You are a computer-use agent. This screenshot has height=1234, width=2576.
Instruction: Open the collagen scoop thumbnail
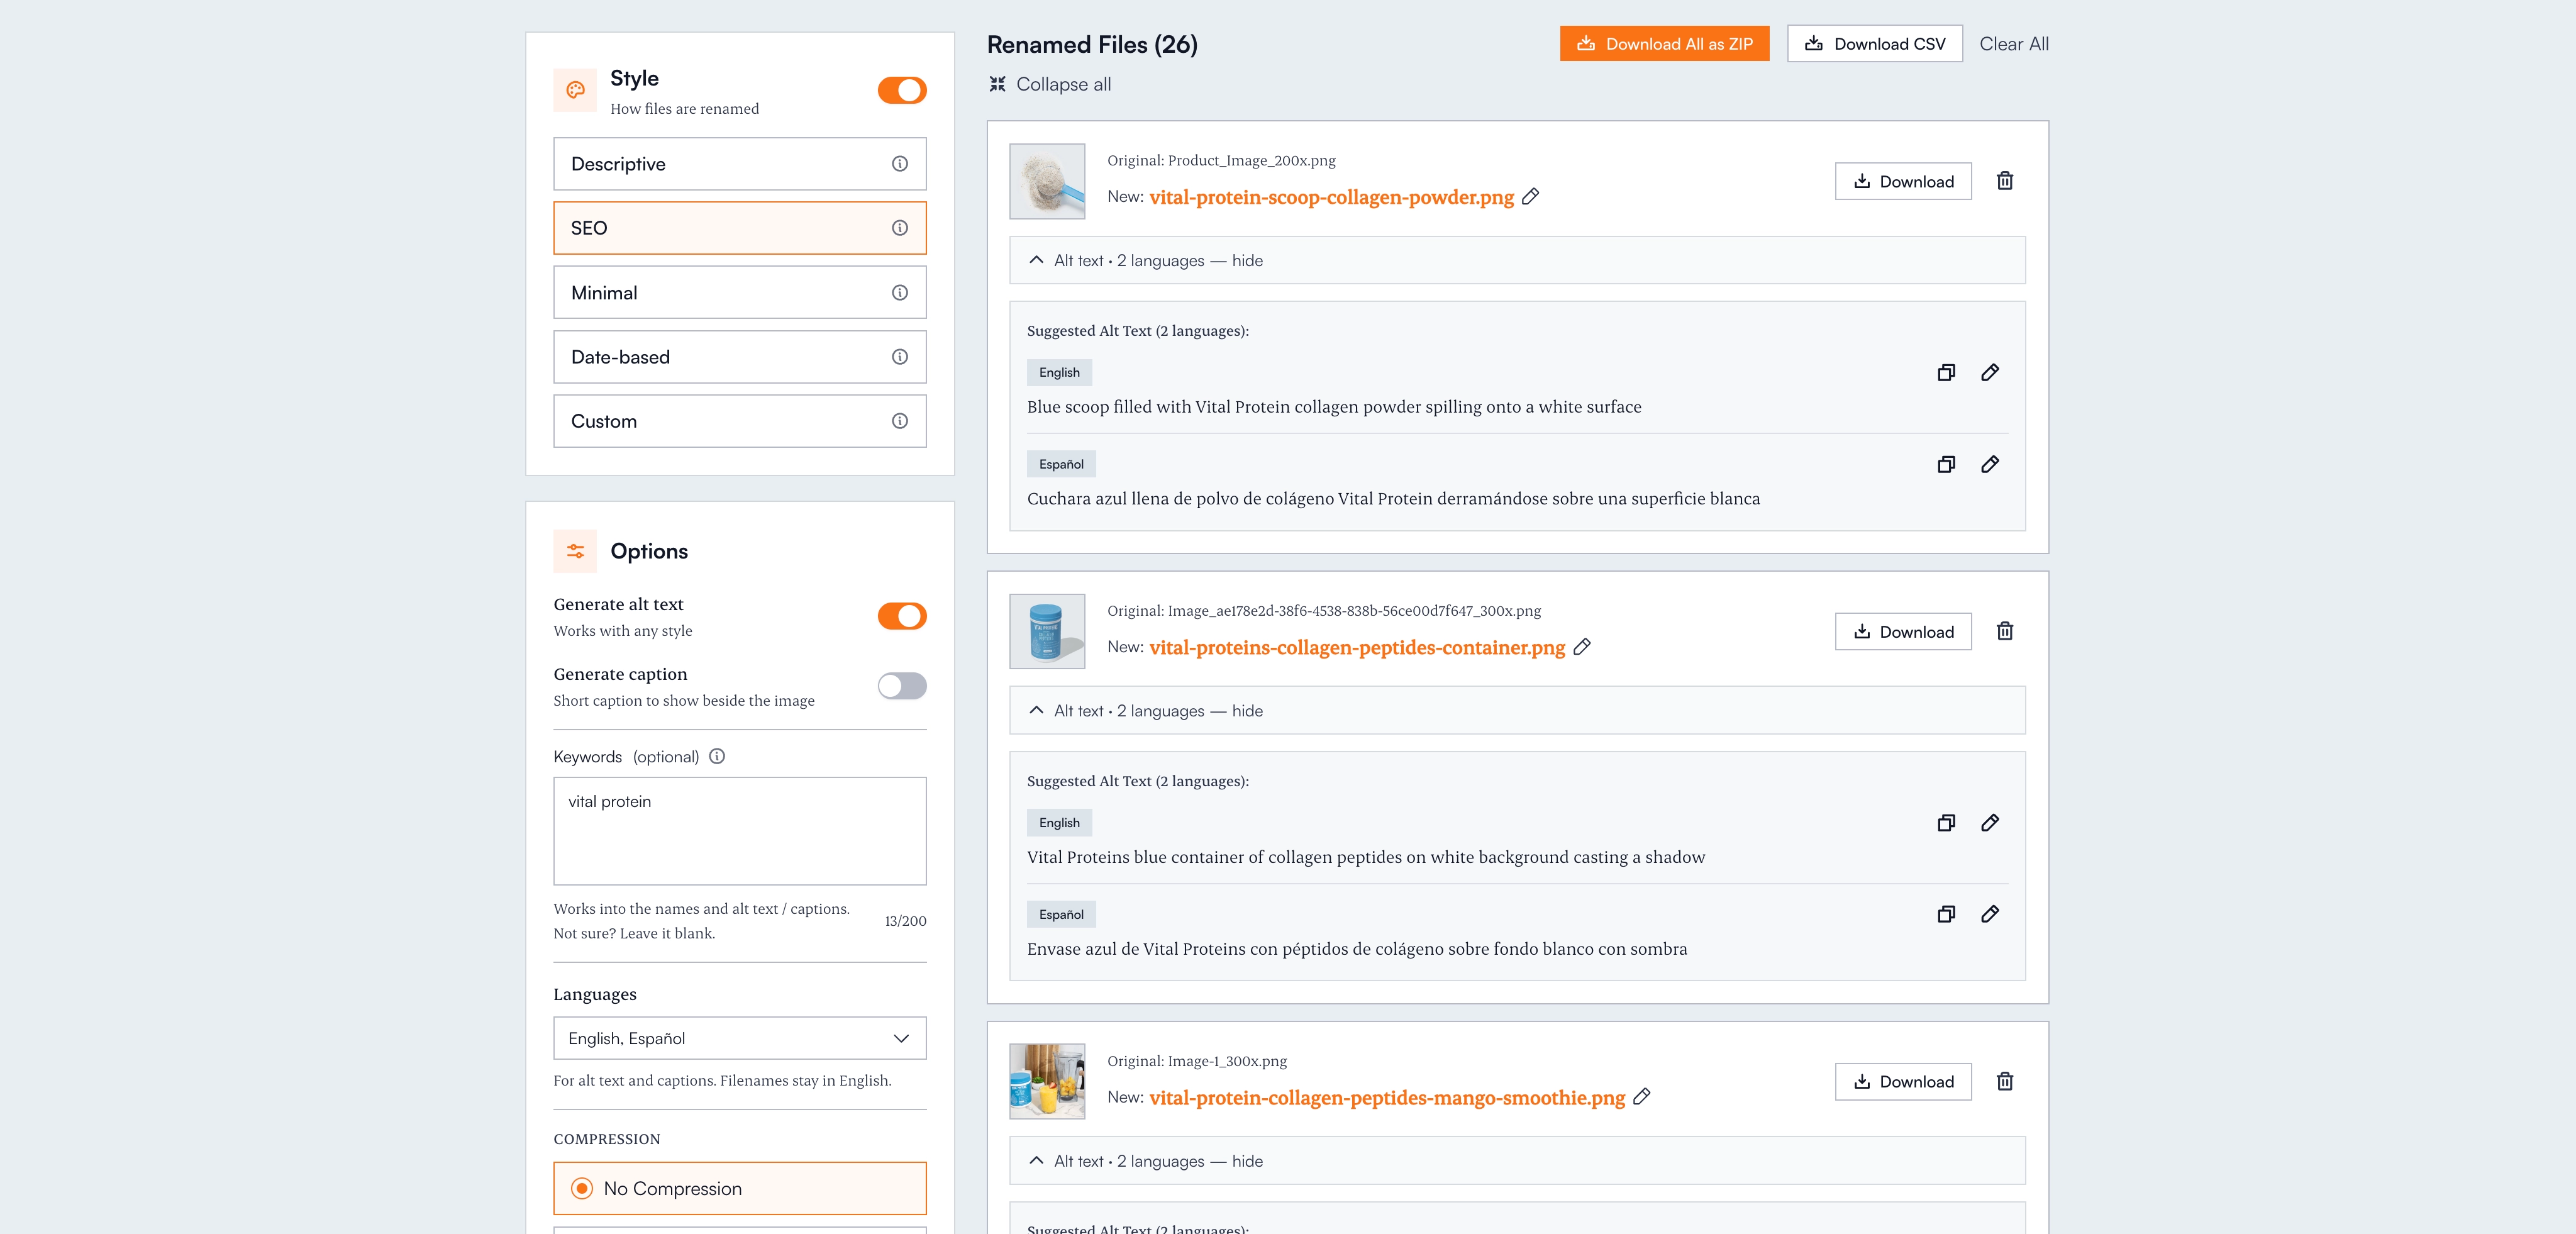[1047, 181]
